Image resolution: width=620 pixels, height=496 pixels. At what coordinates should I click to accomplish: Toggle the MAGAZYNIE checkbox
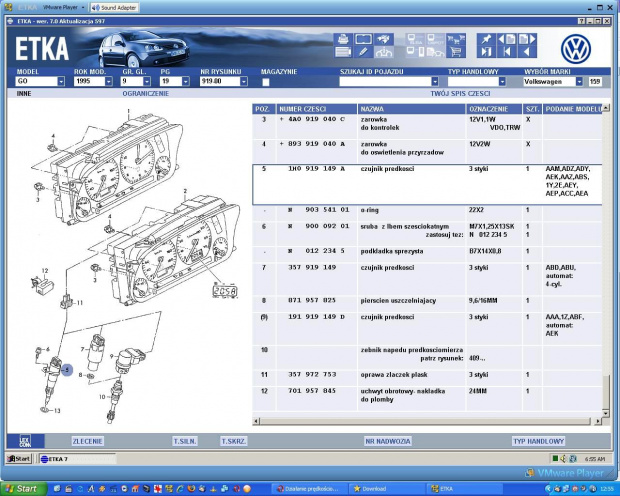266,82
